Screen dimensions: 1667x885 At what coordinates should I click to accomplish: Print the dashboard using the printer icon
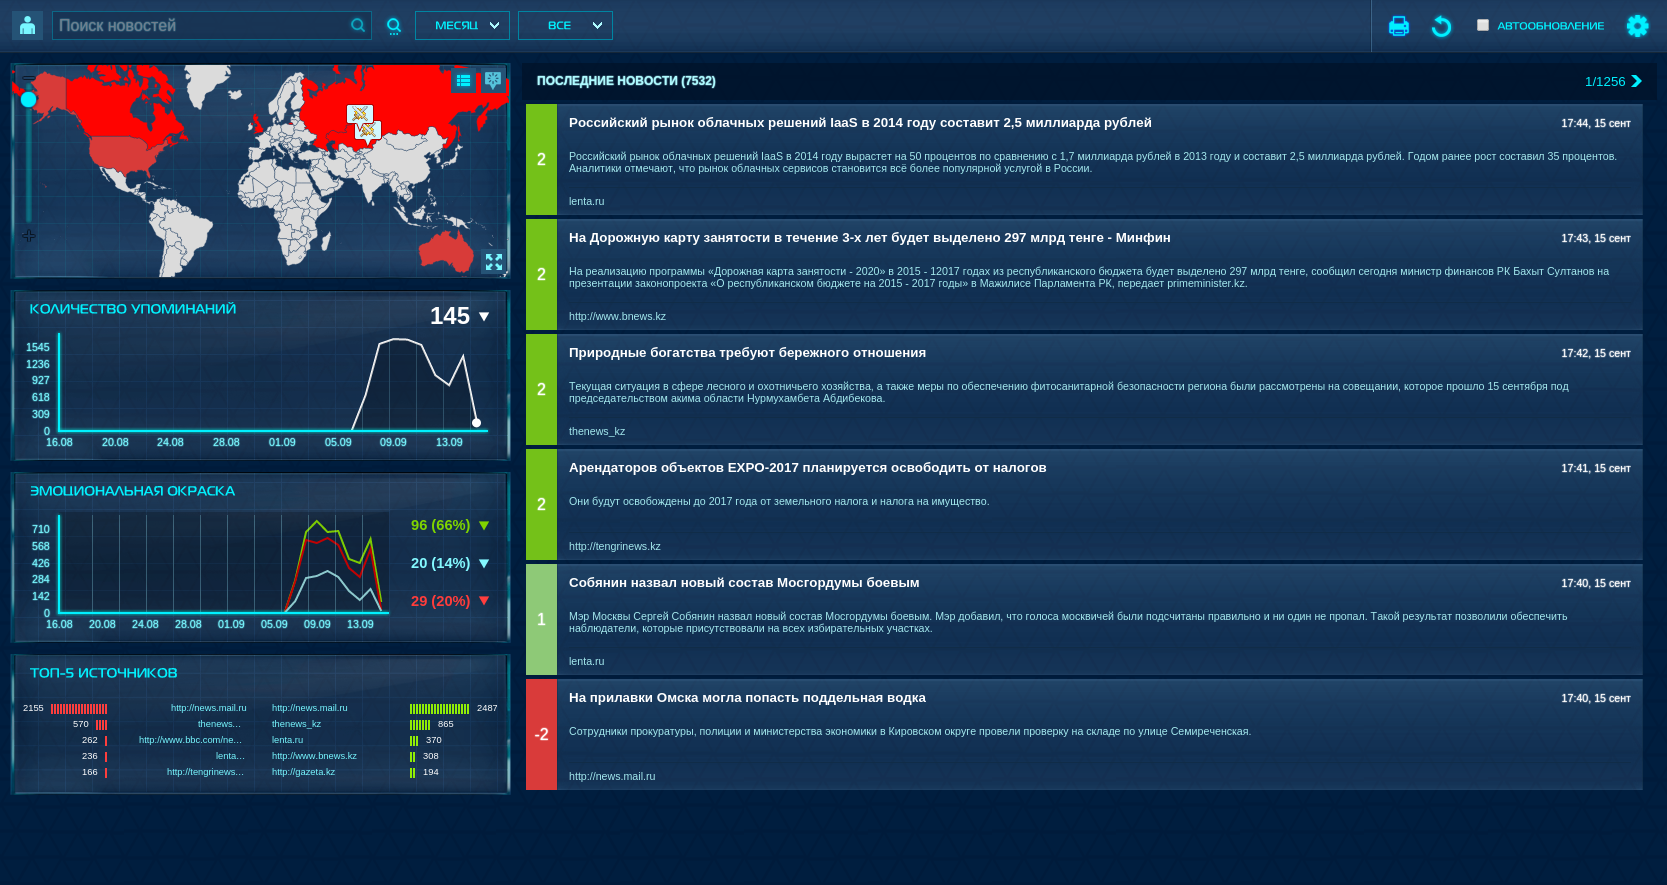coord(1399,26)
